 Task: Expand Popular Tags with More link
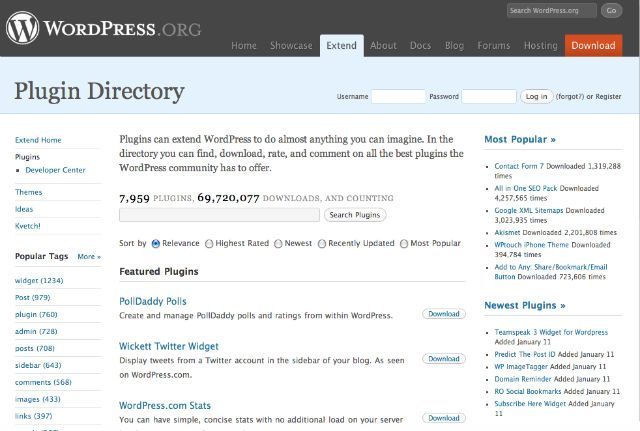tap(89, 256)
